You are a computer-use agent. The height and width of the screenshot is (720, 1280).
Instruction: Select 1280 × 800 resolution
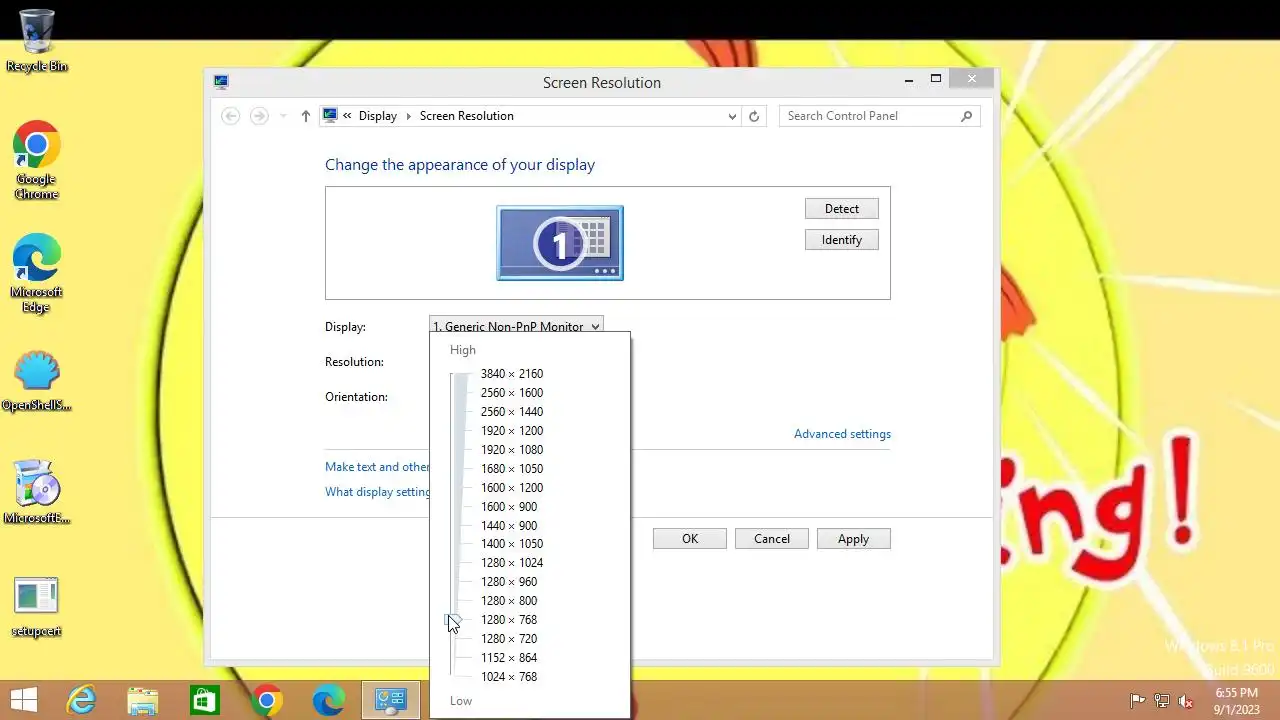click(x=509, y=601)
